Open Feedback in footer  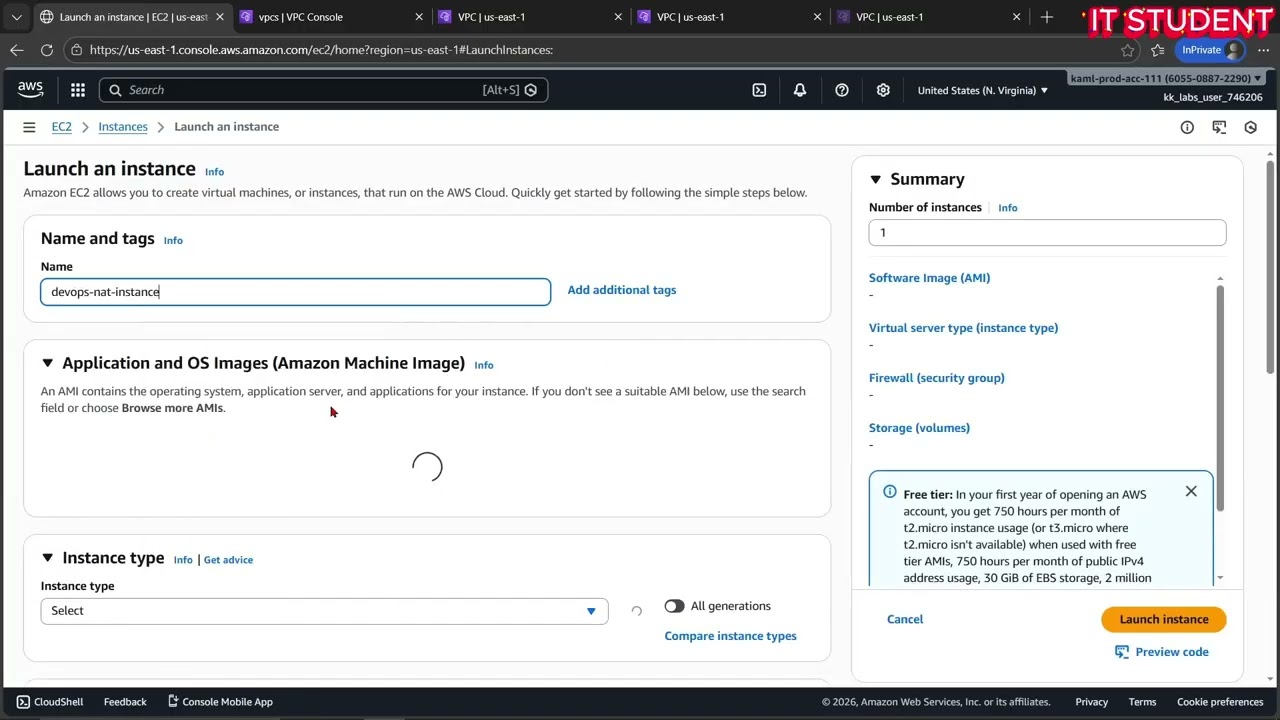pos(125,702)
